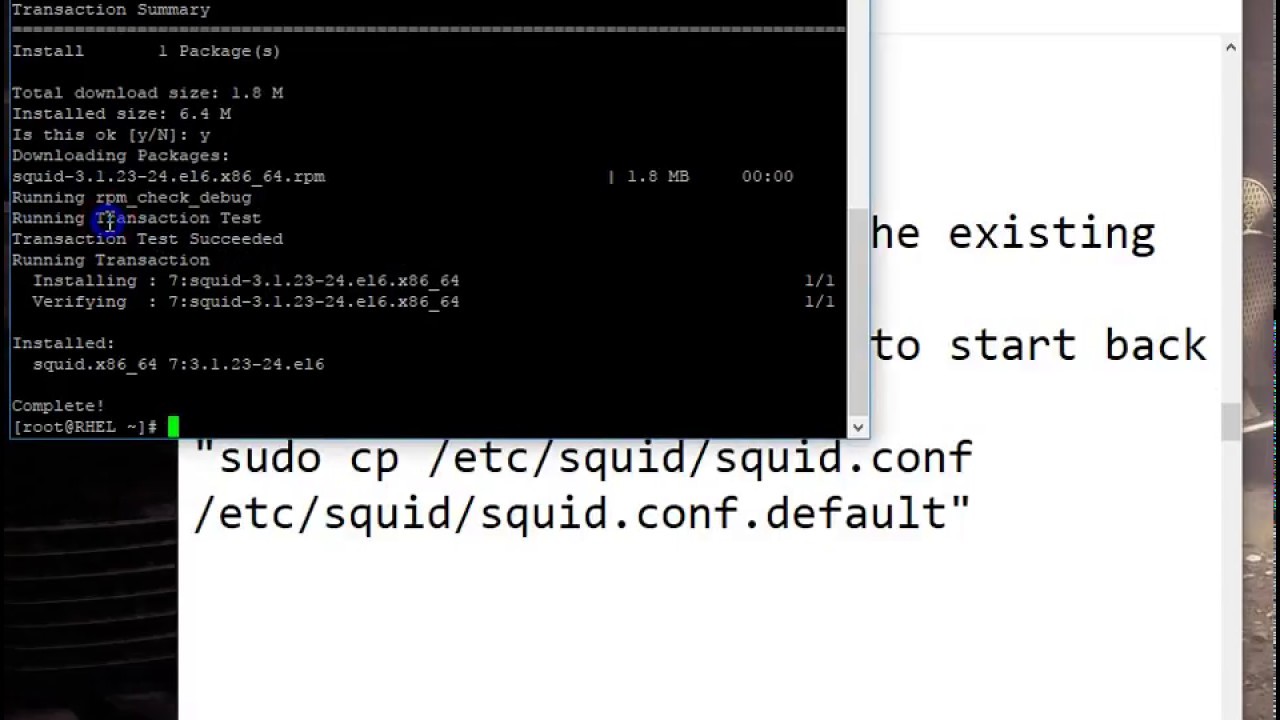The width and height of the screenshot is (1280, 720).
Task: Click the word 'existing' in the document
Action: (1051, 234)
